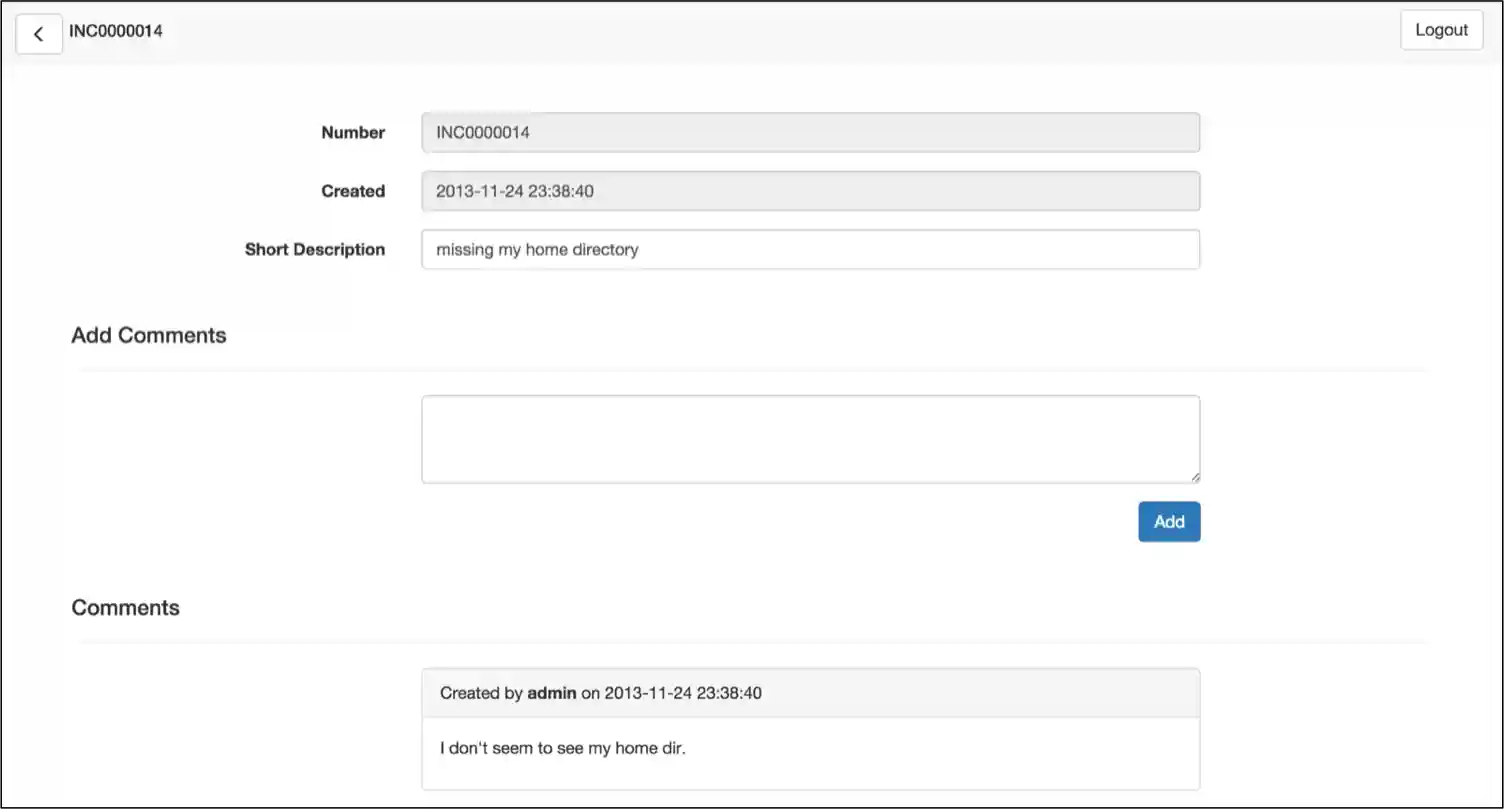
Task: Select the Number field showing INC0000014
Action: click(x=810, y=131)
